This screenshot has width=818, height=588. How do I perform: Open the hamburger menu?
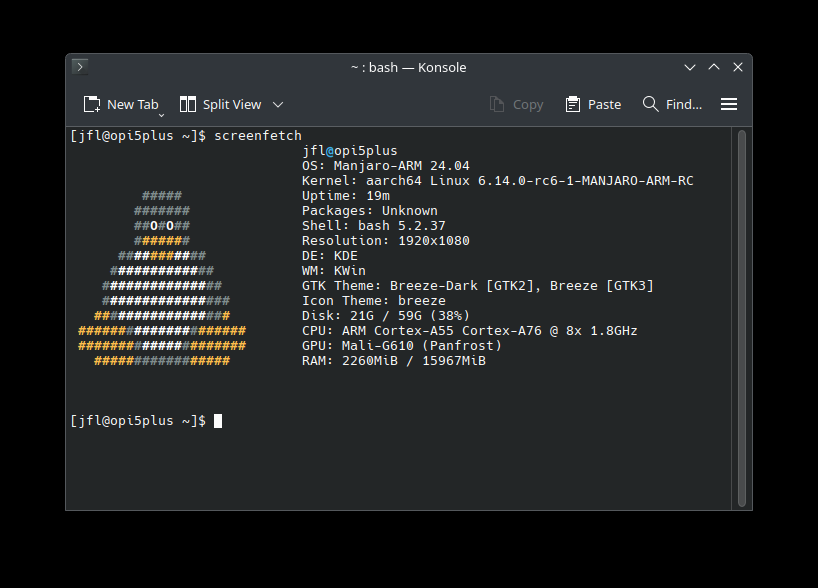pyautogui.click(x=729, y=104)
